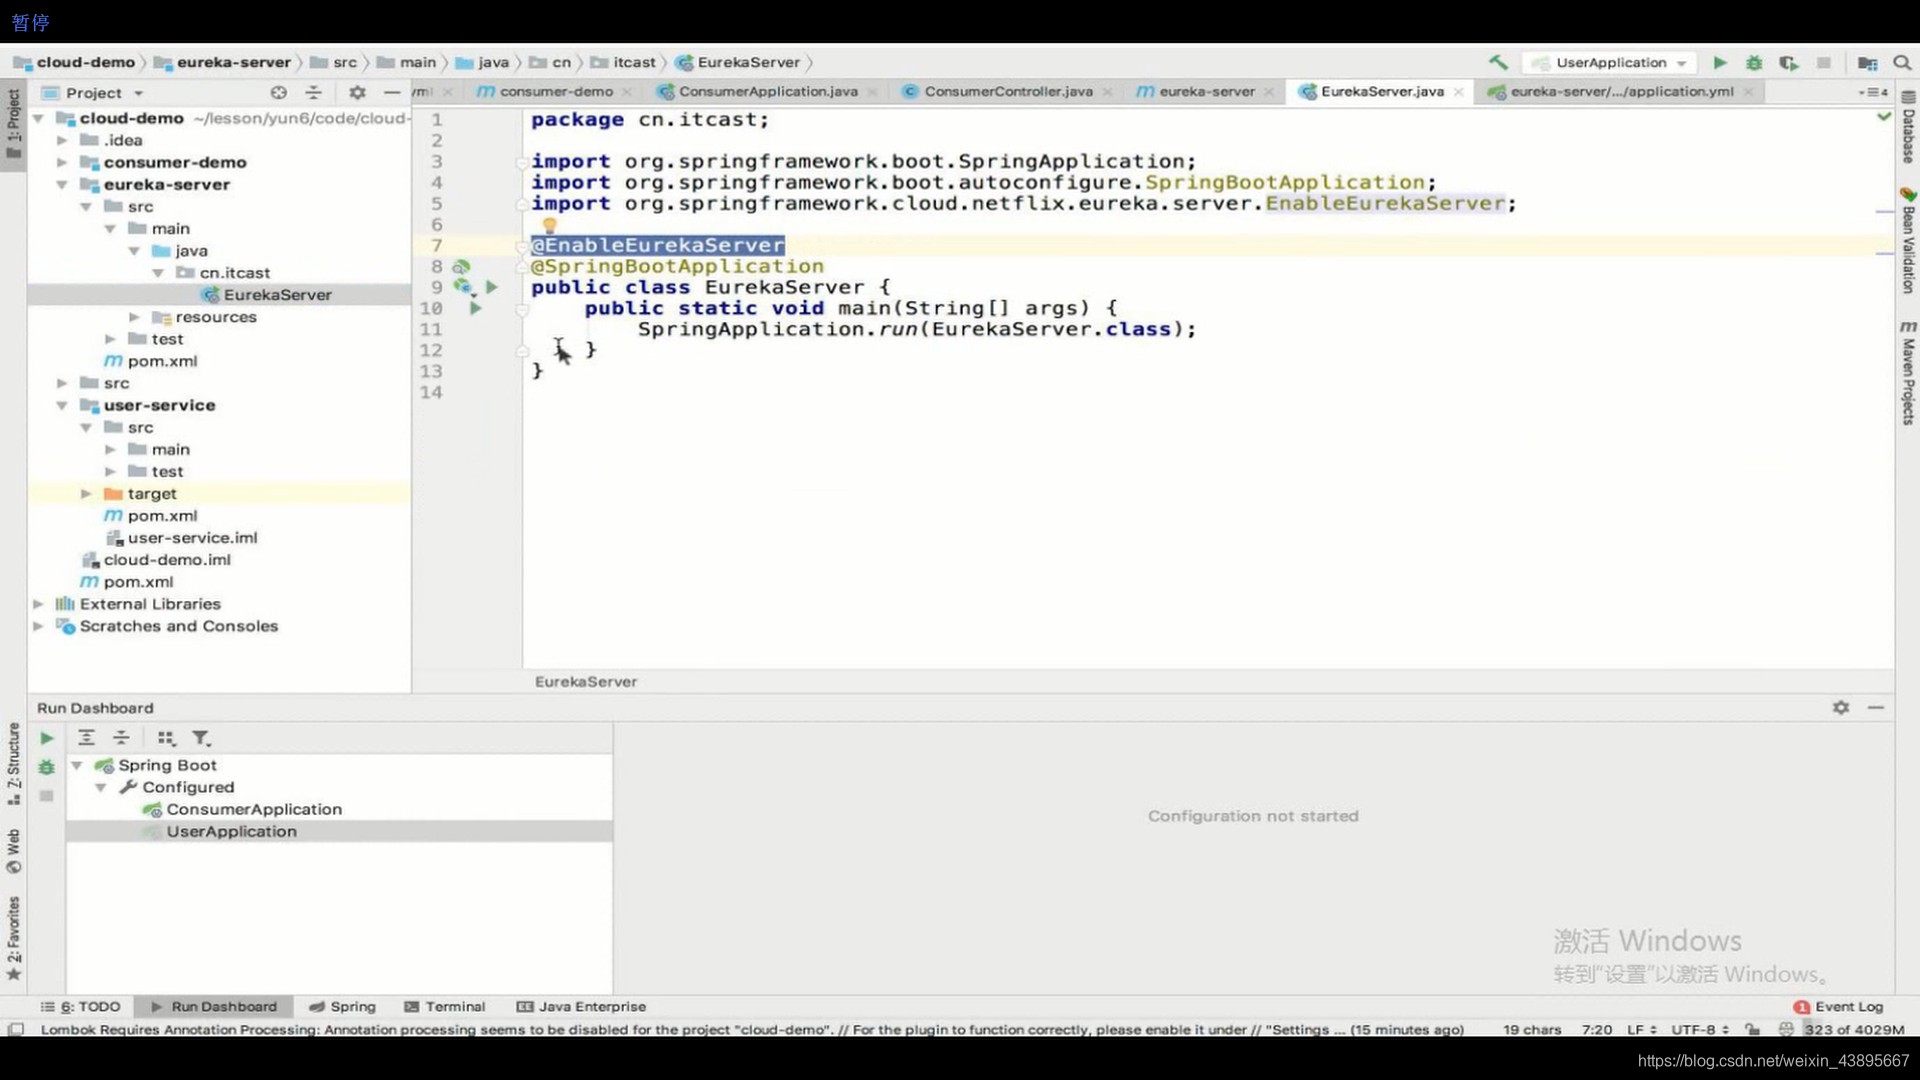Collapse all in the Project panel header
1920x1080 pixels.
(313, 92)
